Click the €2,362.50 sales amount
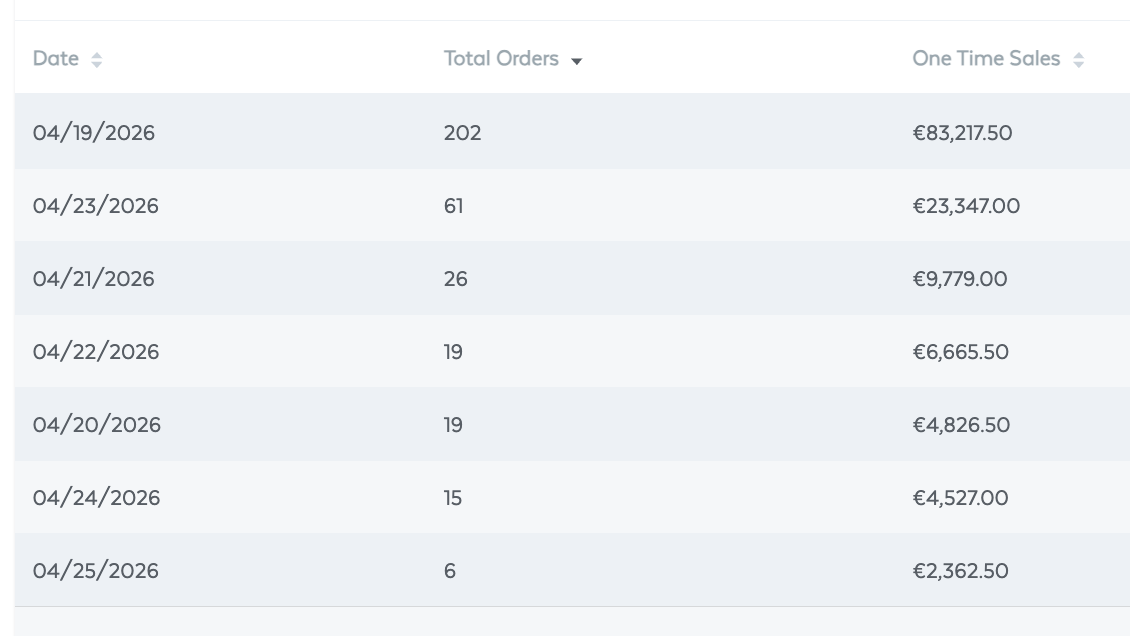The width and height of the screenshot is (1130, 636). pyautogui.click(x=960, y=570)
